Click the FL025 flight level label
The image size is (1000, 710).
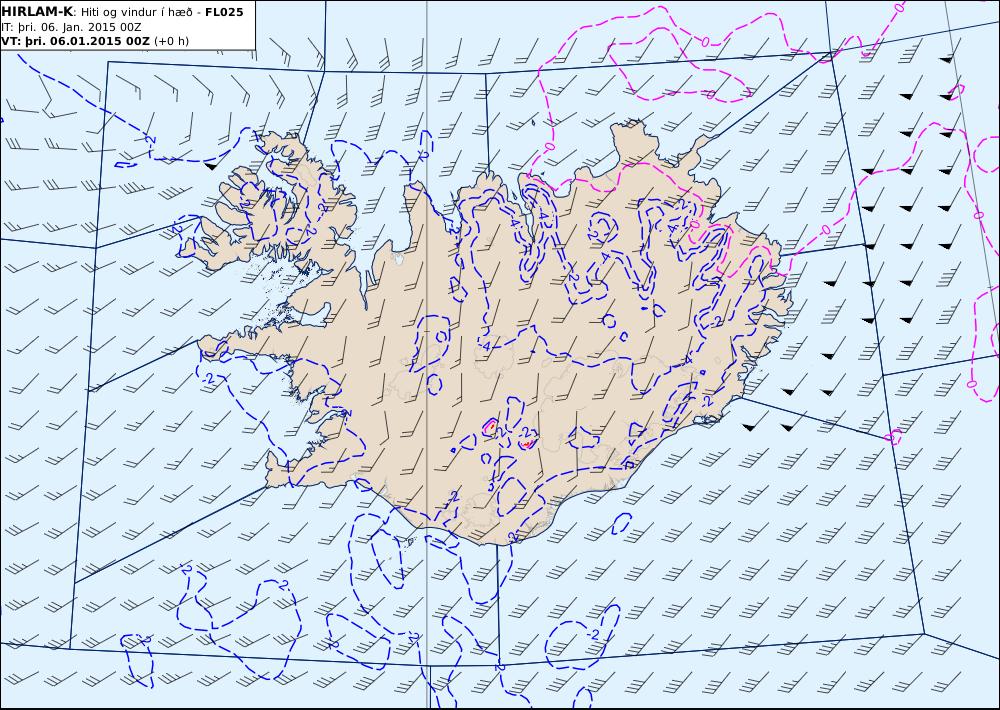click(x=224, y=12)
